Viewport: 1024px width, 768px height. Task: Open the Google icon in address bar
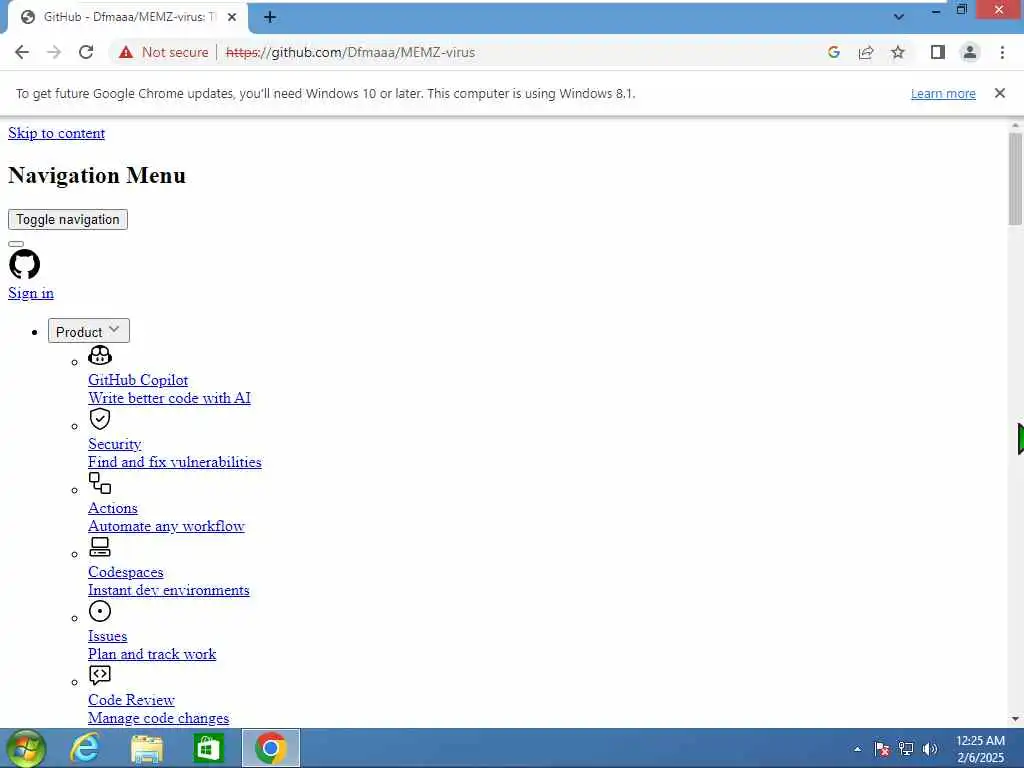833,52
